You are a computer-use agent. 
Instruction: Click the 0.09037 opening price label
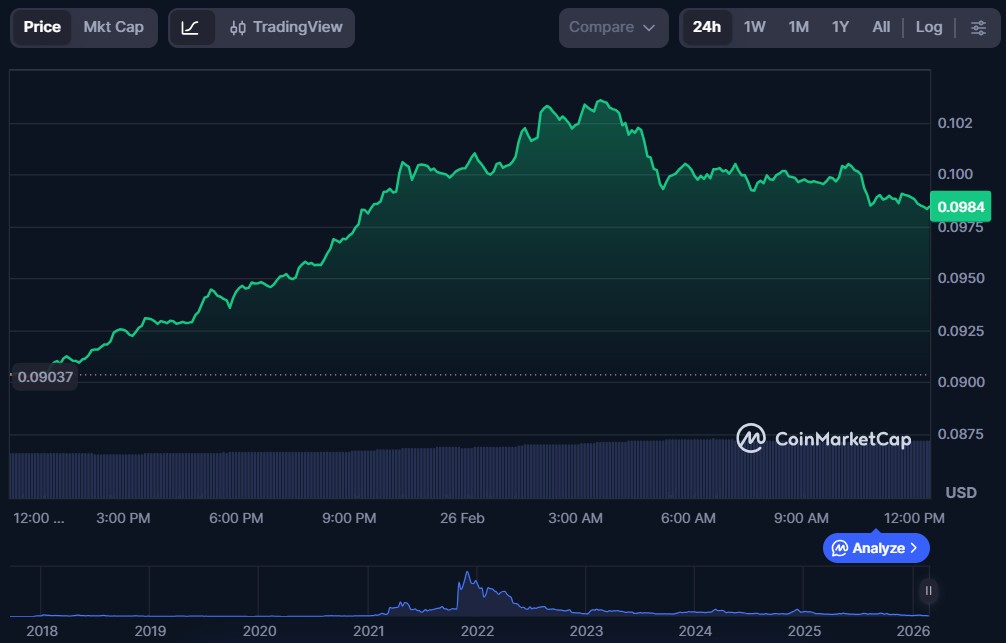(45, 376)
